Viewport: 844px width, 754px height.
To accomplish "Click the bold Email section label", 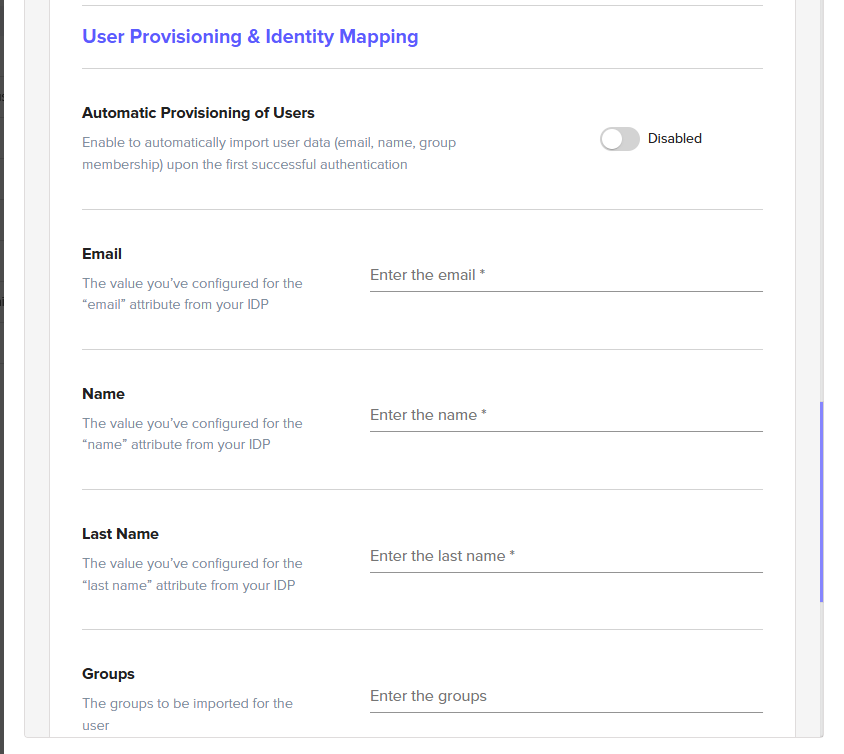I will click(x=102, y=254).
